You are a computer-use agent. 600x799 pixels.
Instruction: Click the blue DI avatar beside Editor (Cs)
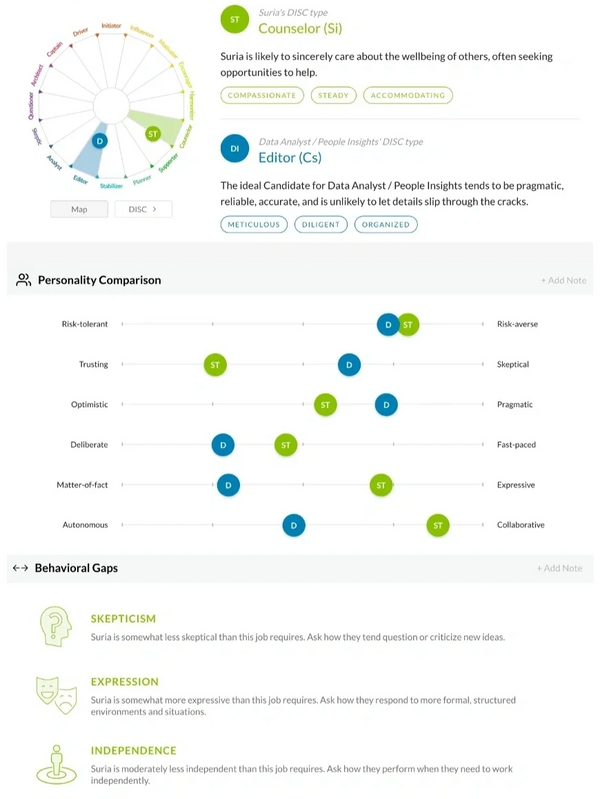234,148
